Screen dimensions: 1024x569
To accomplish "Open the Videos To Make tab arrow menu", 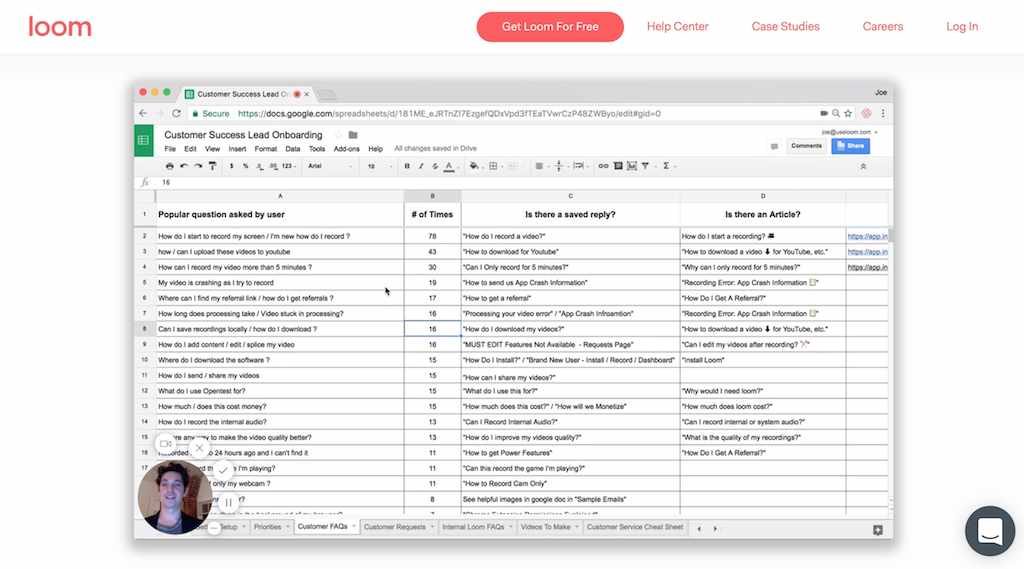I will (577, 527).
